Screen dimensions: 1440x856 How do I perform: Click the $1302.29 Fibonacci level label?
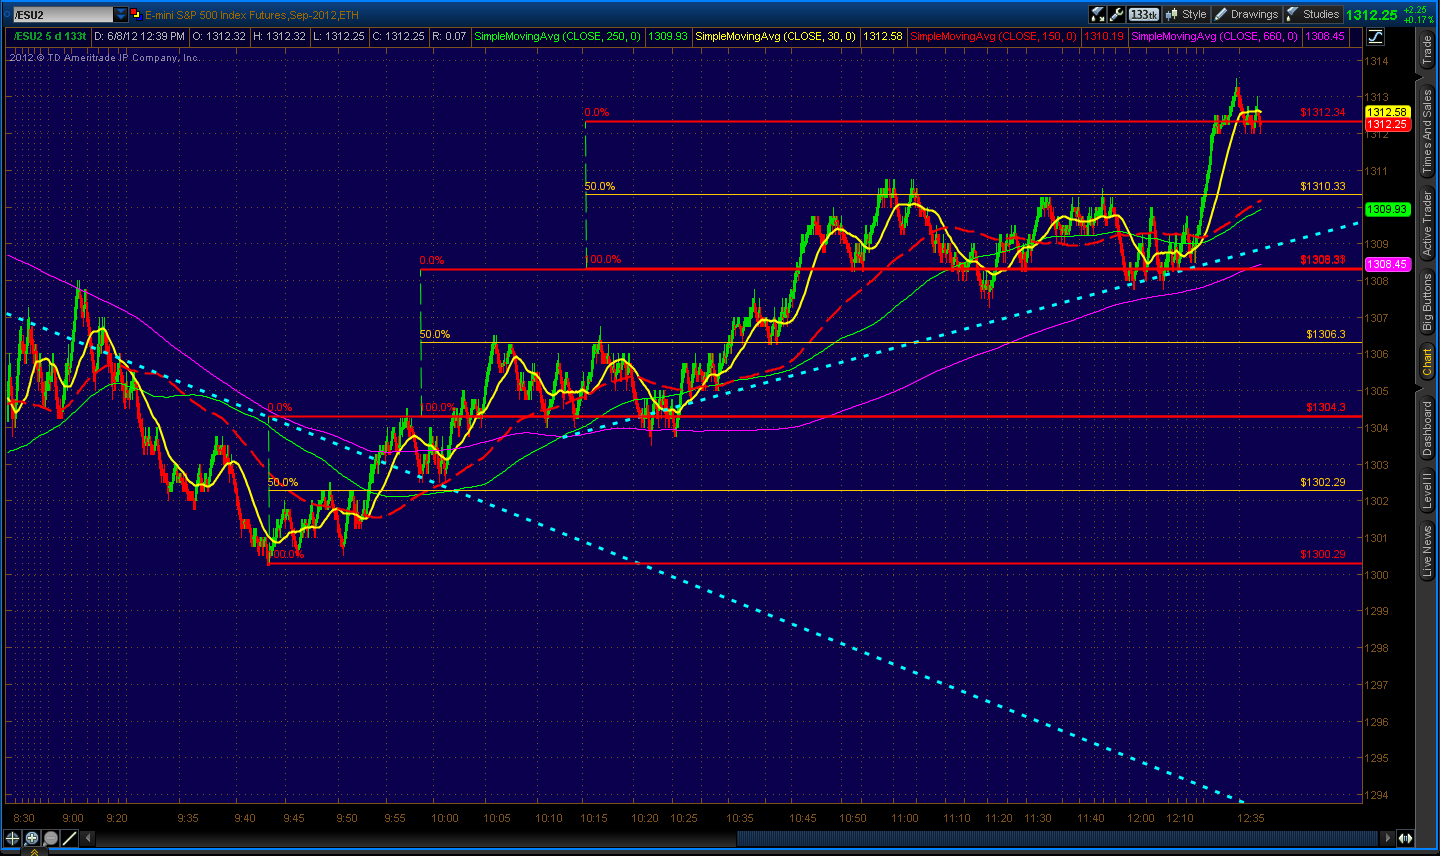coord(1323,482)
